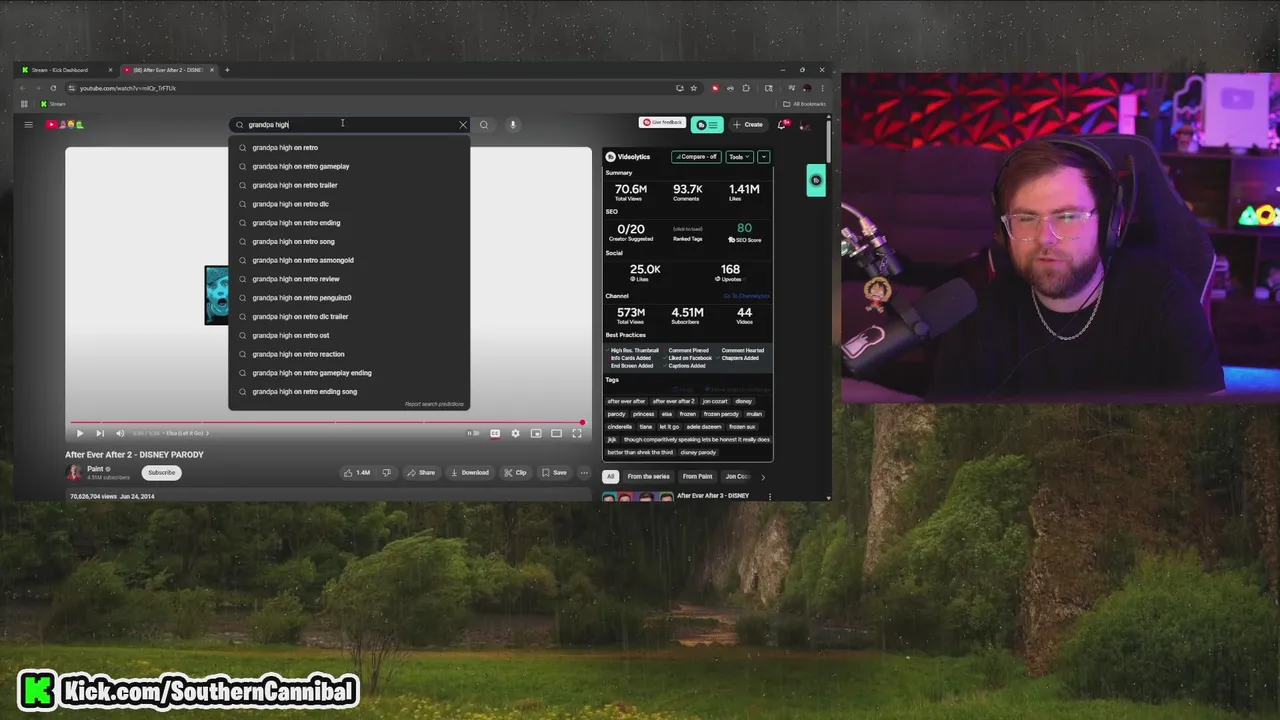Show more chips with right chevron
Screen dimensions: 1280x720
click(x=763, y=477)
